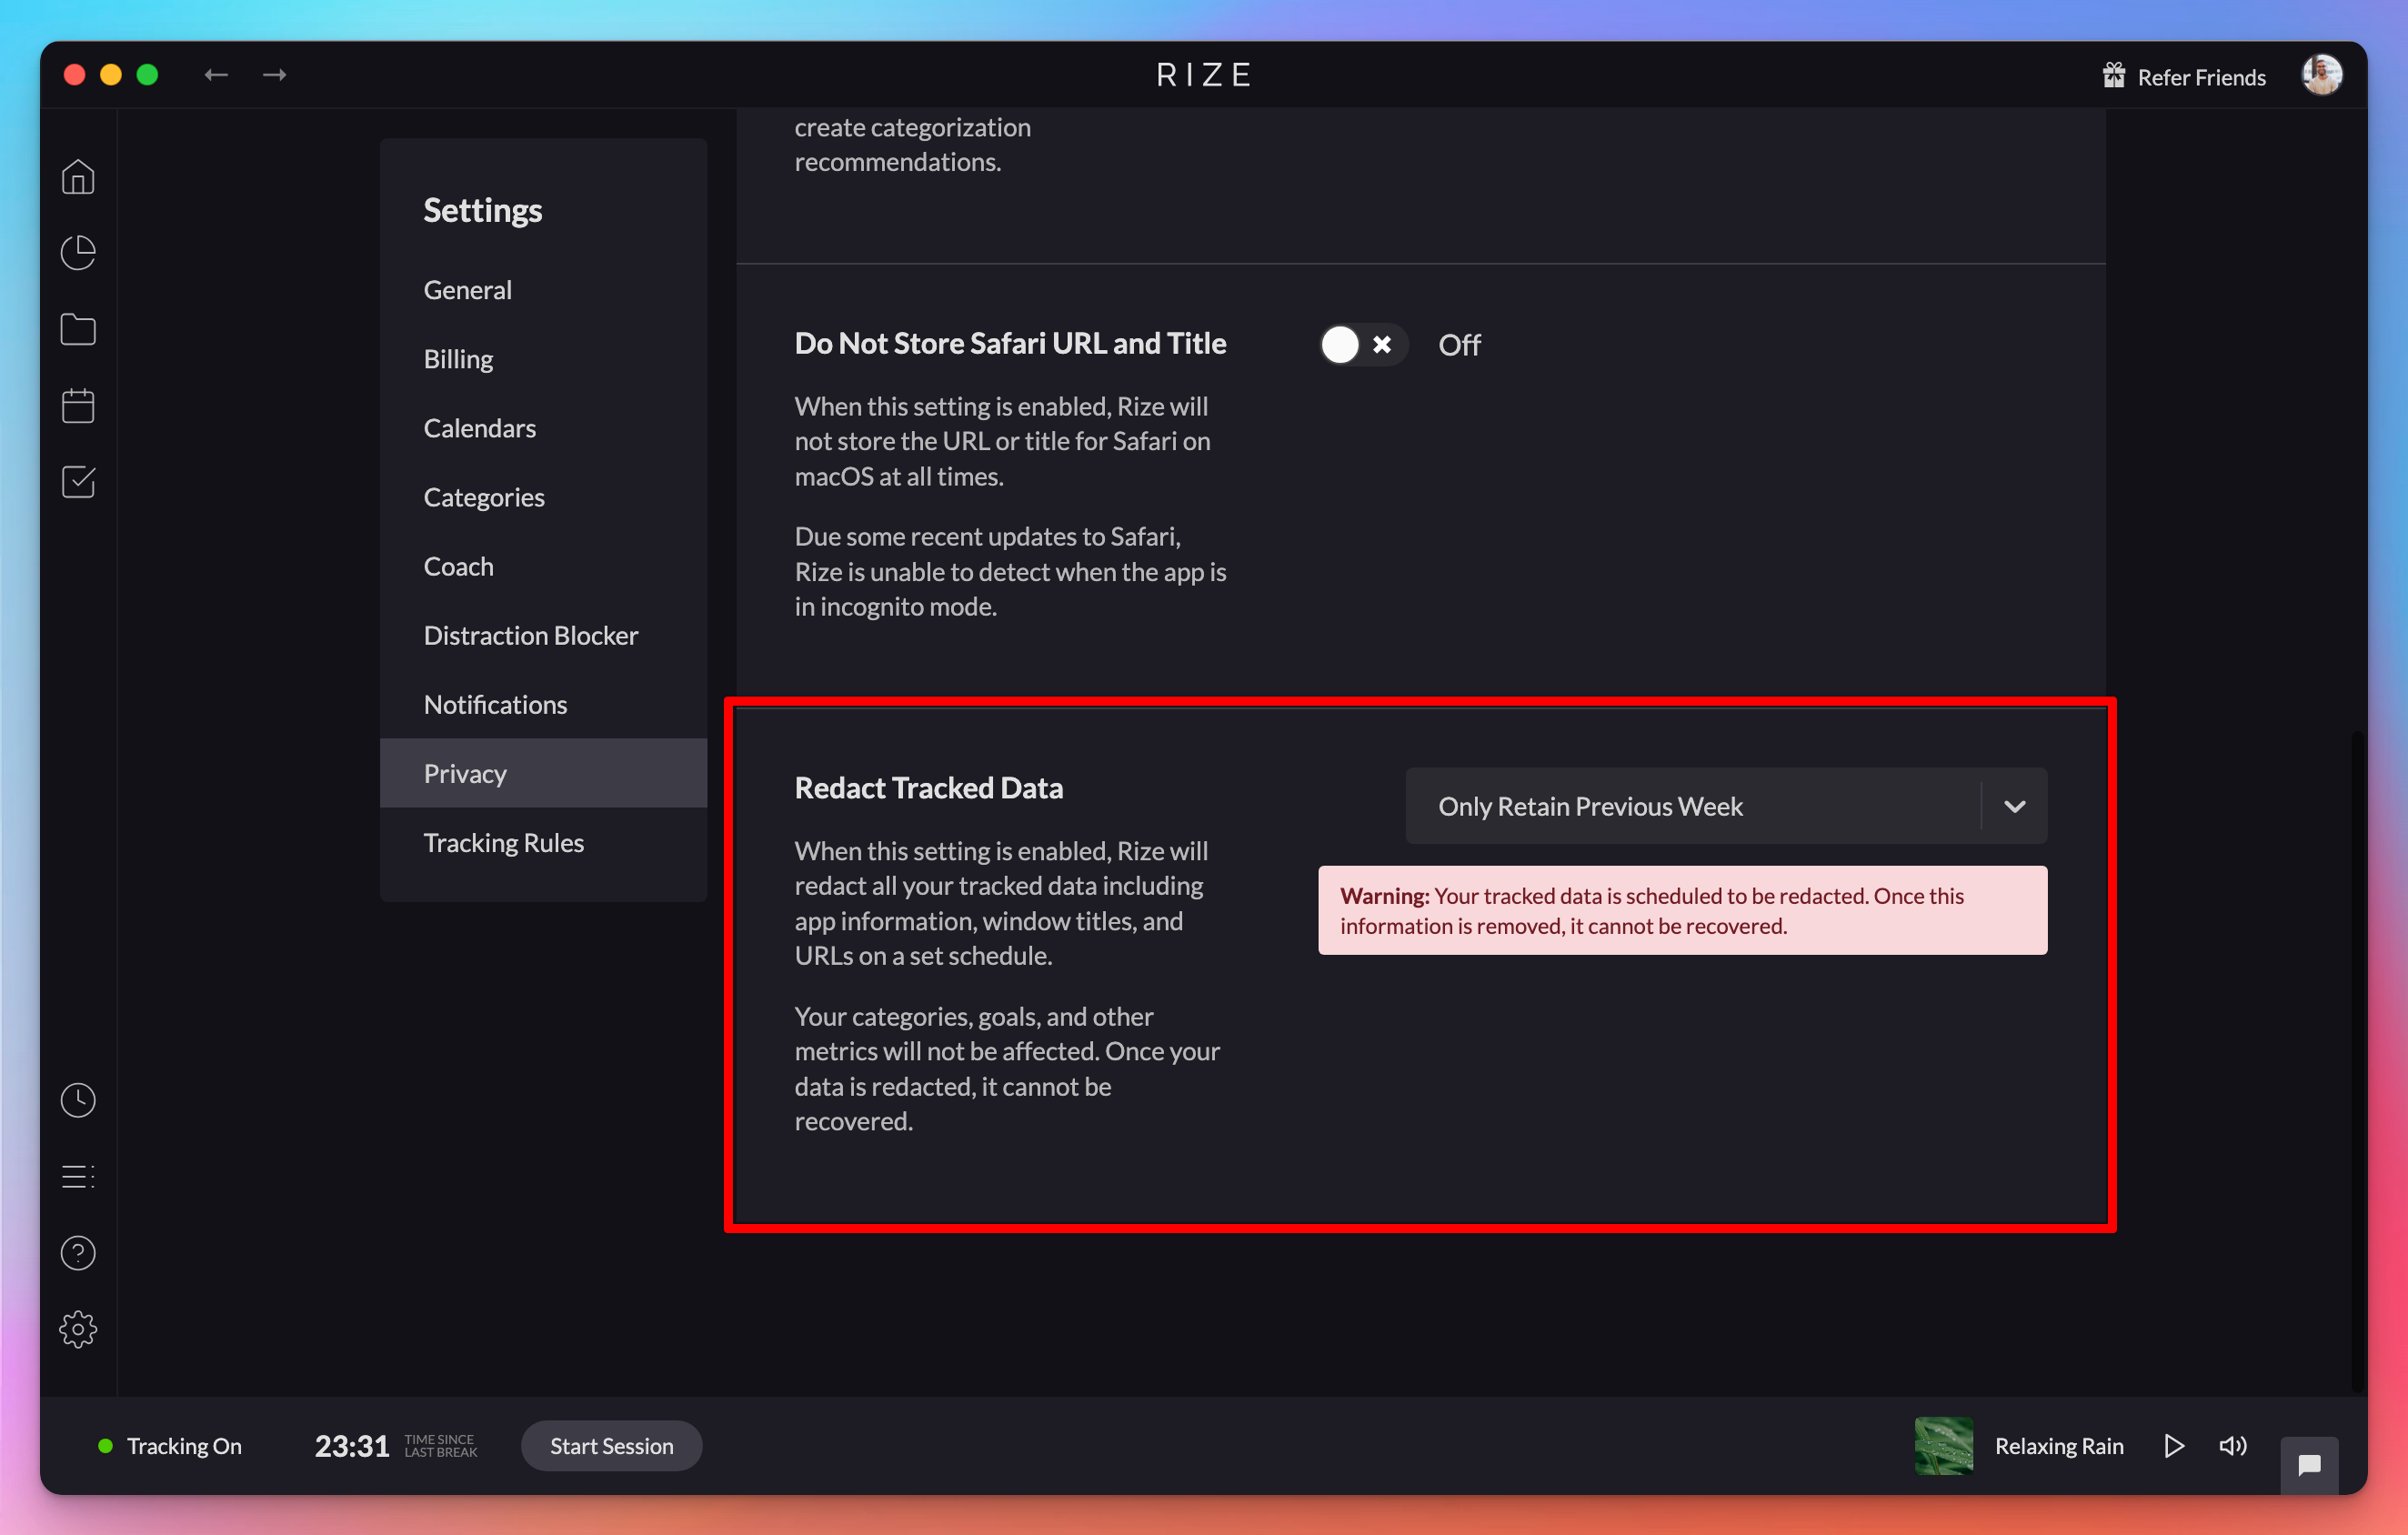Open the pie chart reports icon

(x=78, y=253)
